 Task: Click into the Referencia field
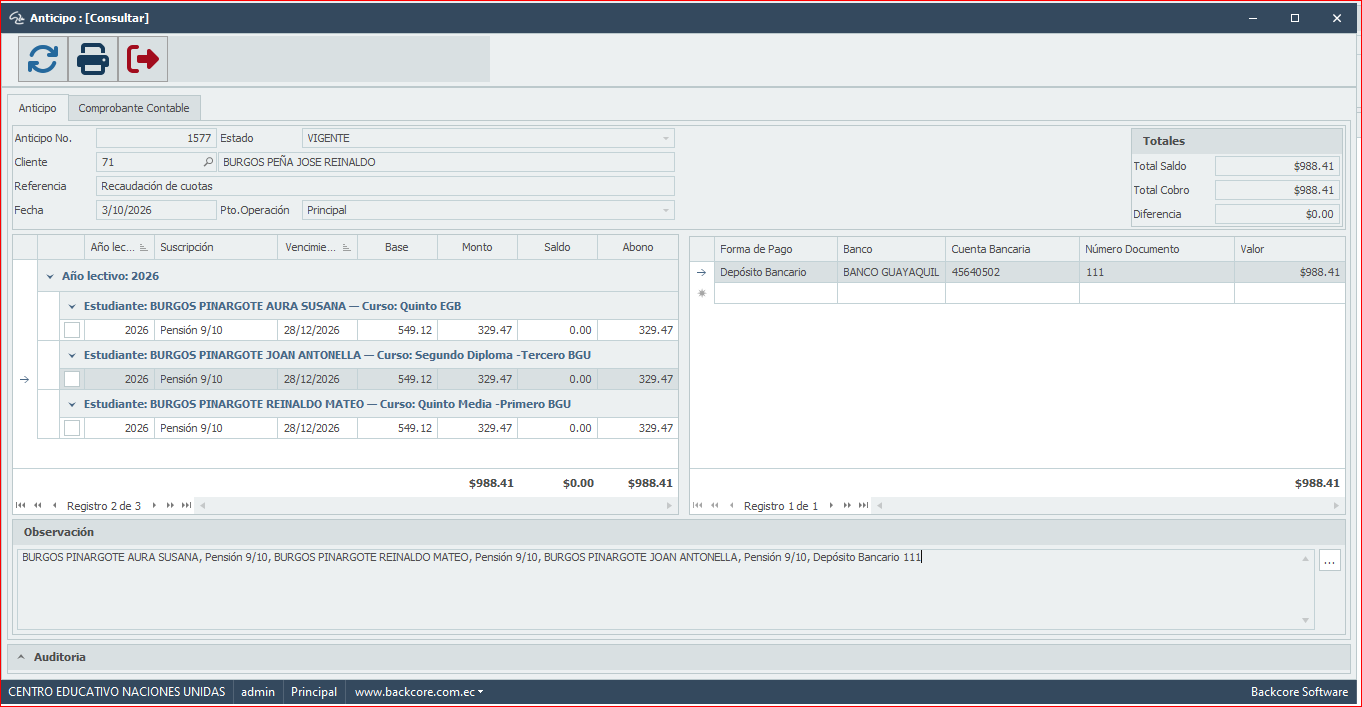[x=385, y=186]
